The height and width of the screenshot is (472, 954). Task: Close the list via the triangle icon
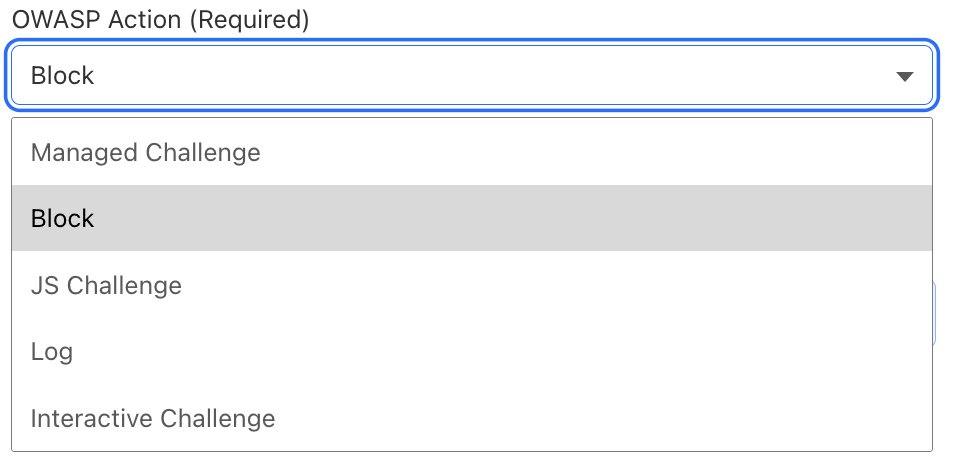tap(904, 76)
